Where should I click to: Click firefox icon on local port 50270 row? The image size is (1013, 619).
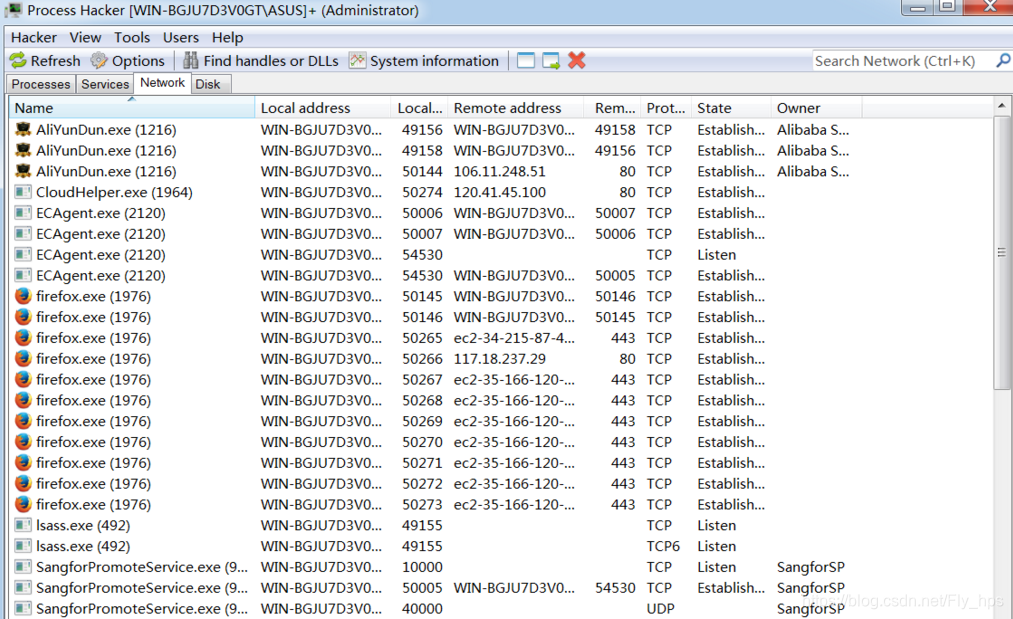coord(23,441)
